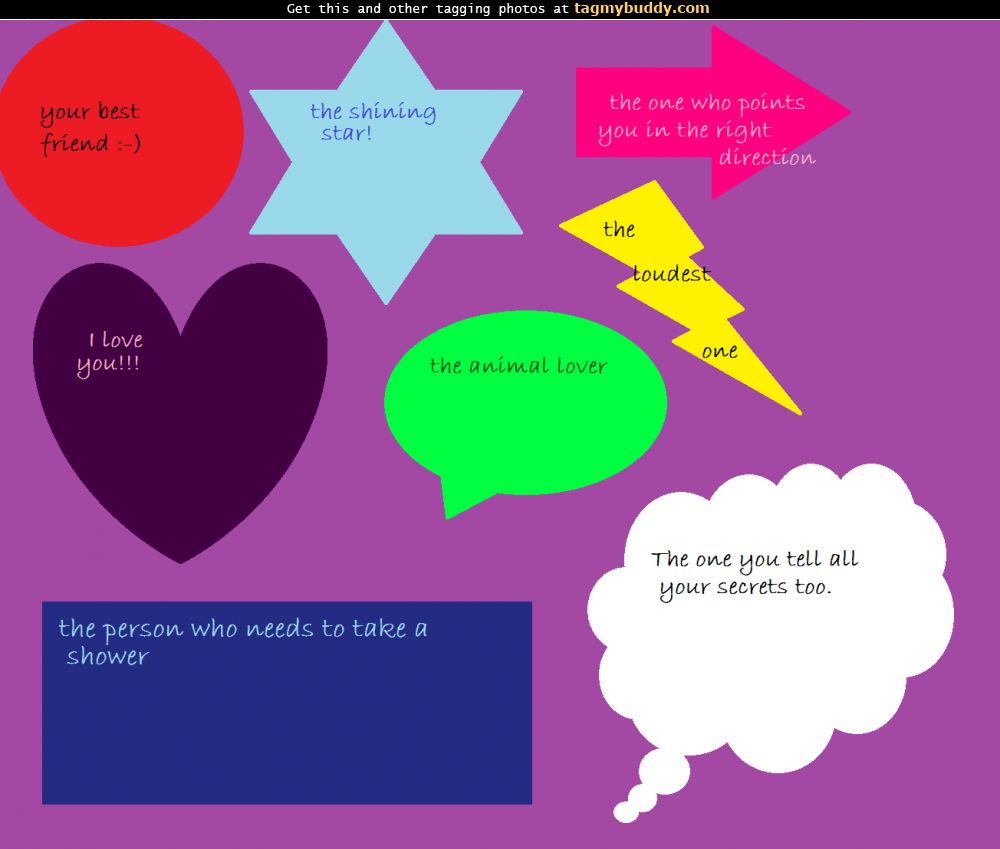Click the word 'one' on the lightning bolt
This screenshot has height=849, width=1000.
click(719, 351)
